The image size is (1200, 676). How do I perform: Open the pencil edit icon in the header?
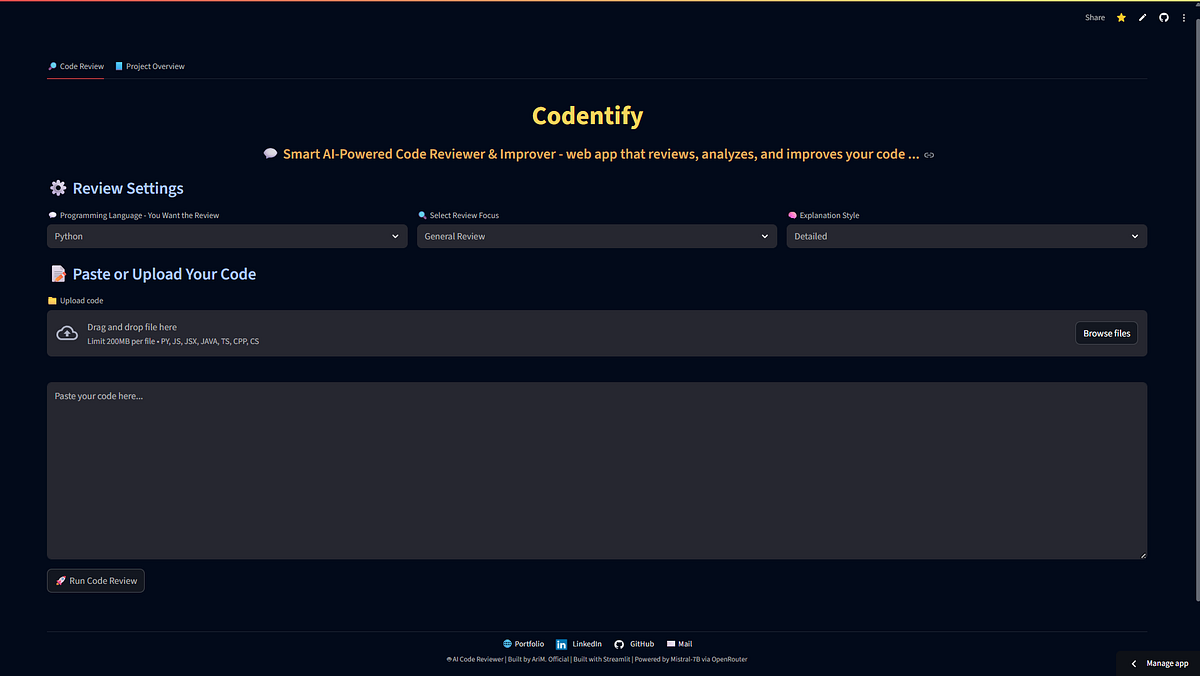pos(1142,17)
